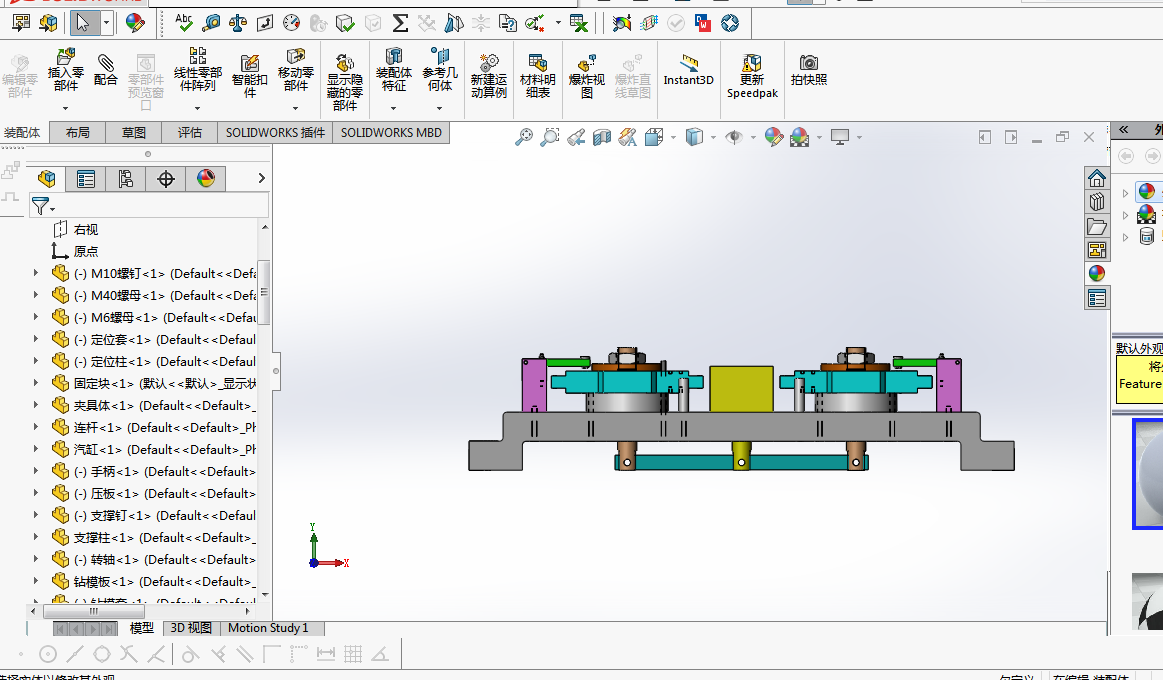The width and height of the screenshot is (1163, 680).
Task: Open the SOLIDWORKS 插件 tab
Action: [x=275, y=133]
